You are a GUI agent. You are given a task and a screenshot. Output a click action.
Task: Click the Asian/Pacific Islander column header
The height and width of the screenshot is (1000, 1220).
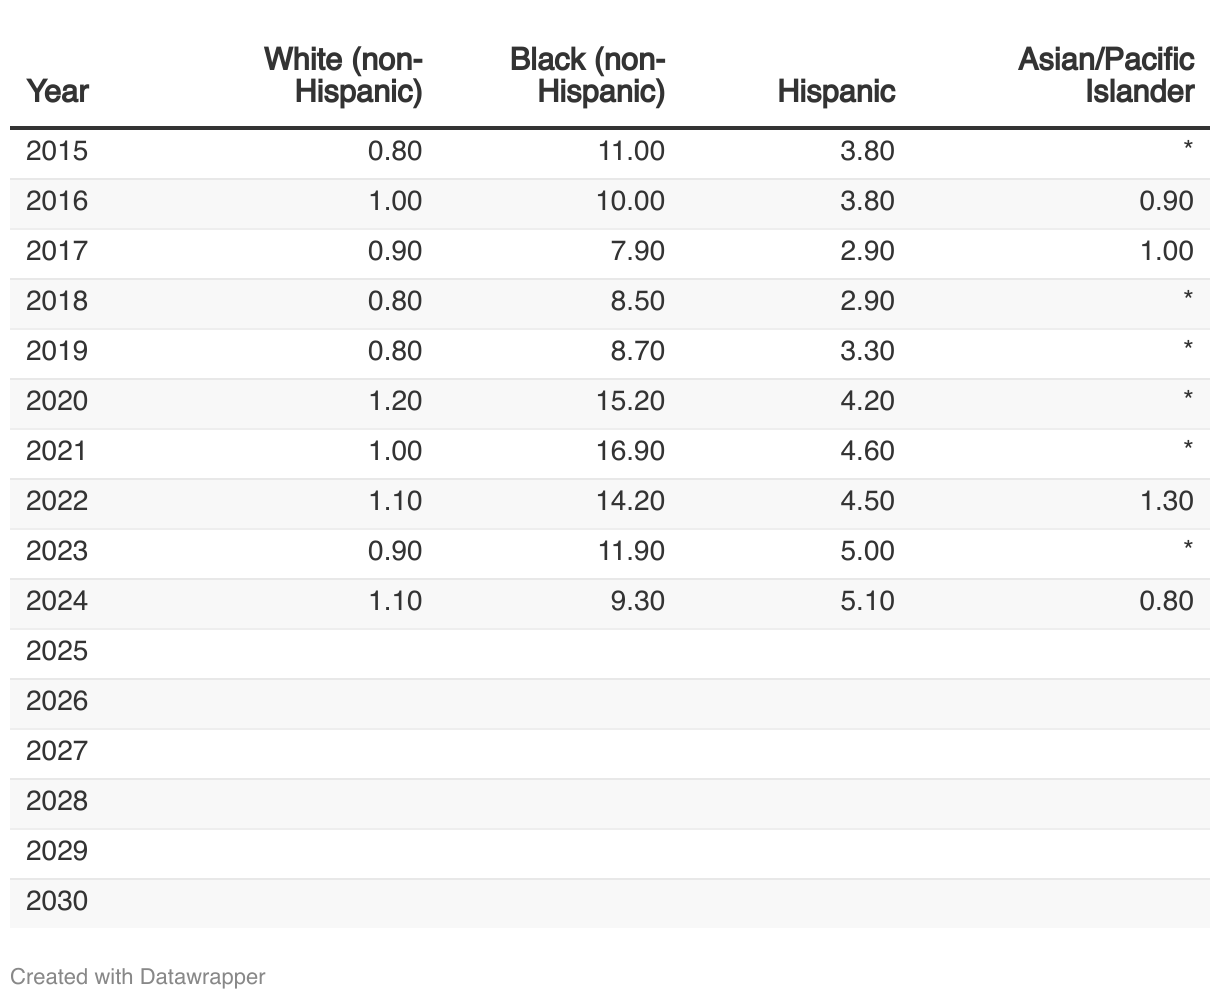tap(1106, 76)
